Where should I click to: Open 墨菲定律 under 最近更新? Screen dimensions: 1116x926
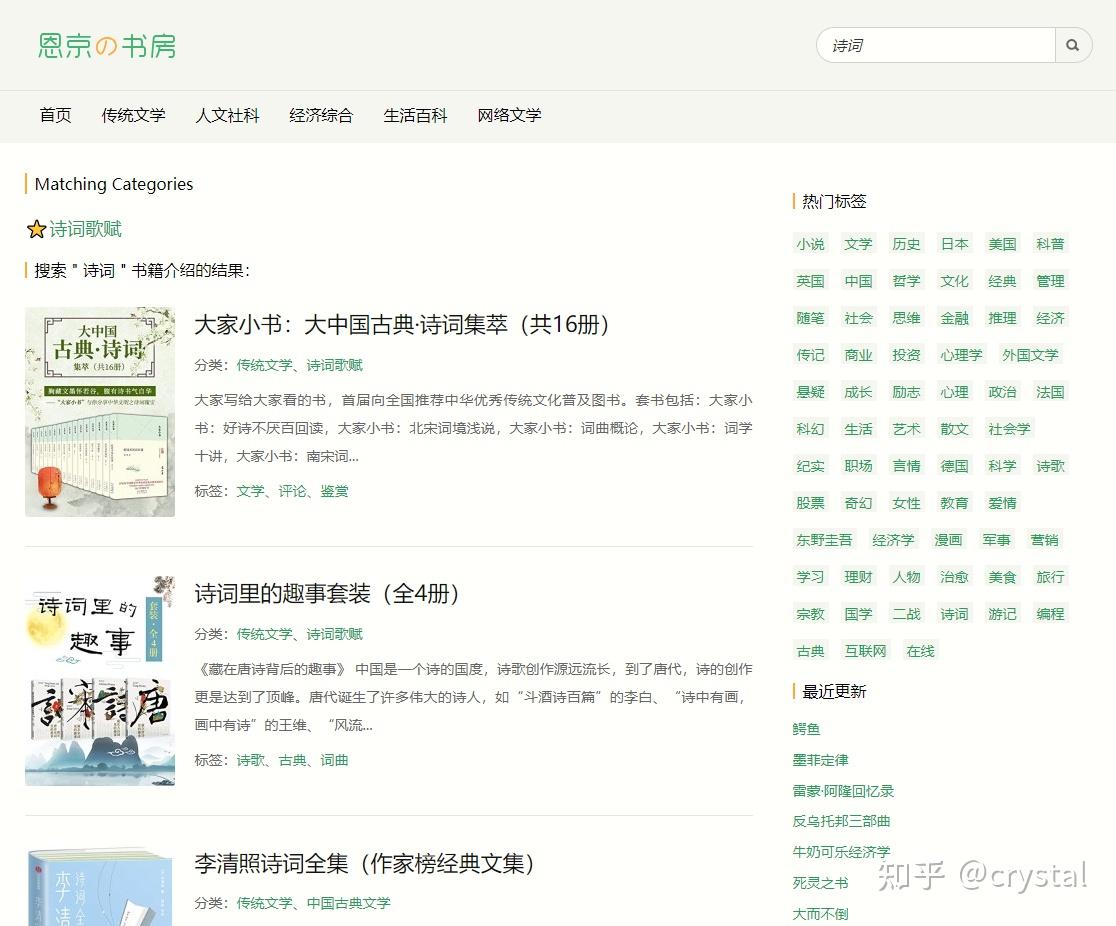821,759
